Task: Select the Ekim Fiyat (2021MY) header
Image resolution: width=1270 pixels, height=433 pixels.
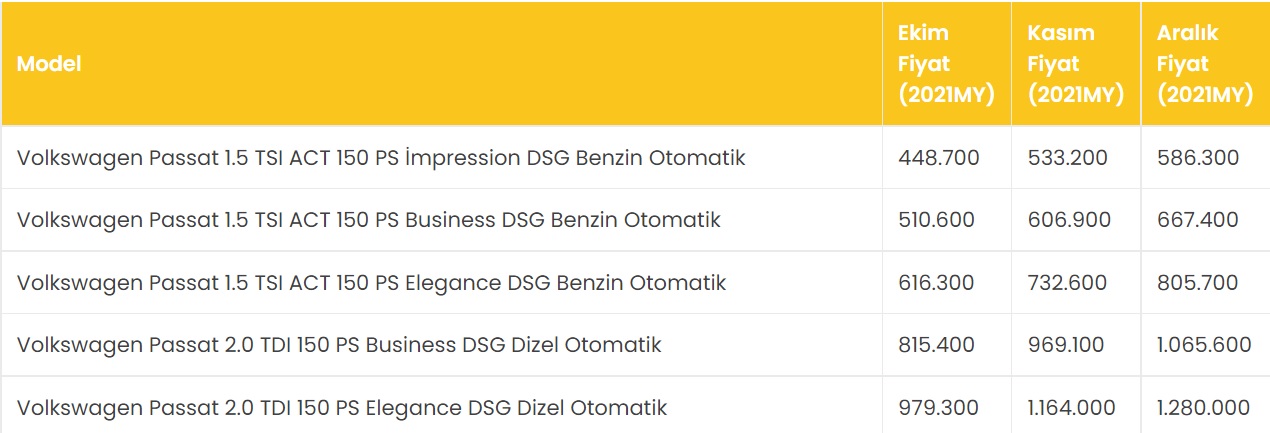Action: (x=945, y=64)
